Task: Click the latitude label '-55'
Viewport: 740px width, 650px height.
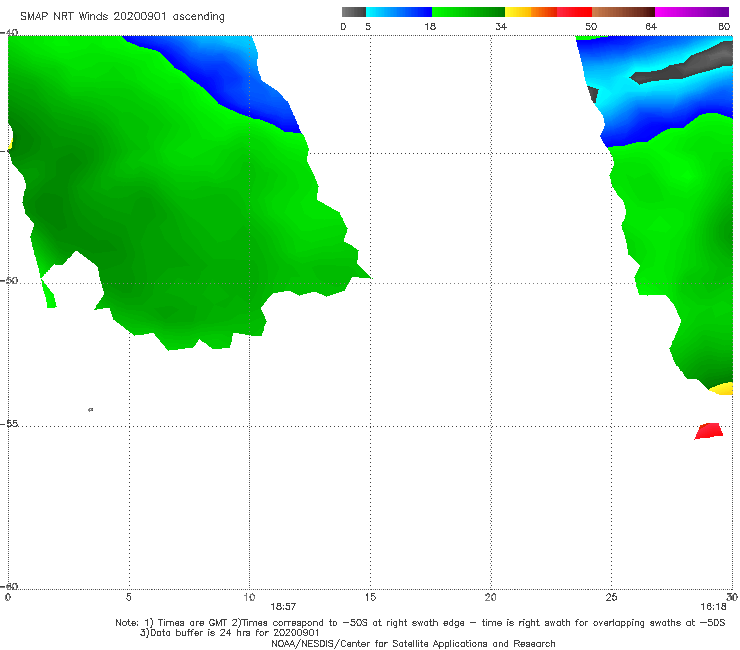Action: 9,423
